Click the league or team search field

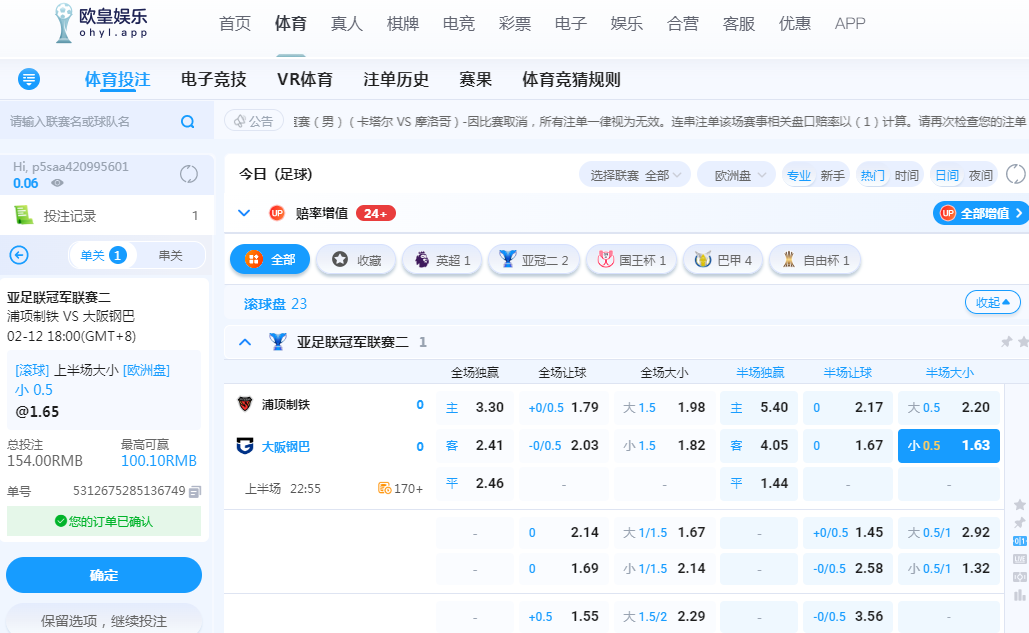click(x=90, y=122)
